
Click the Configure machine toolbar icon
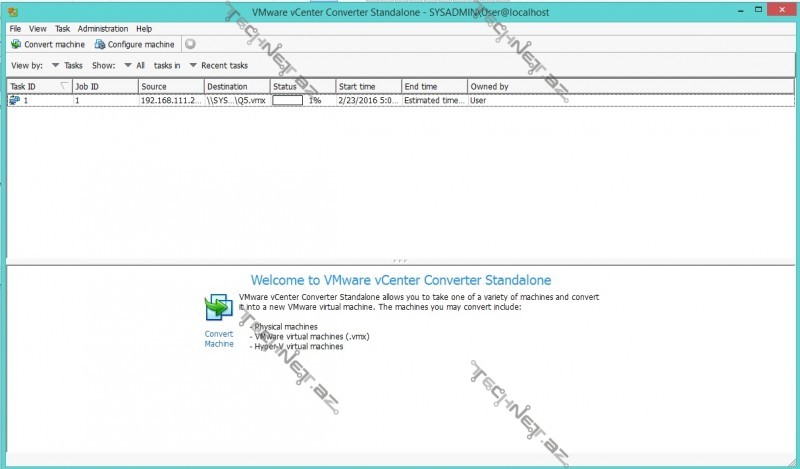(x=100, y=44)
